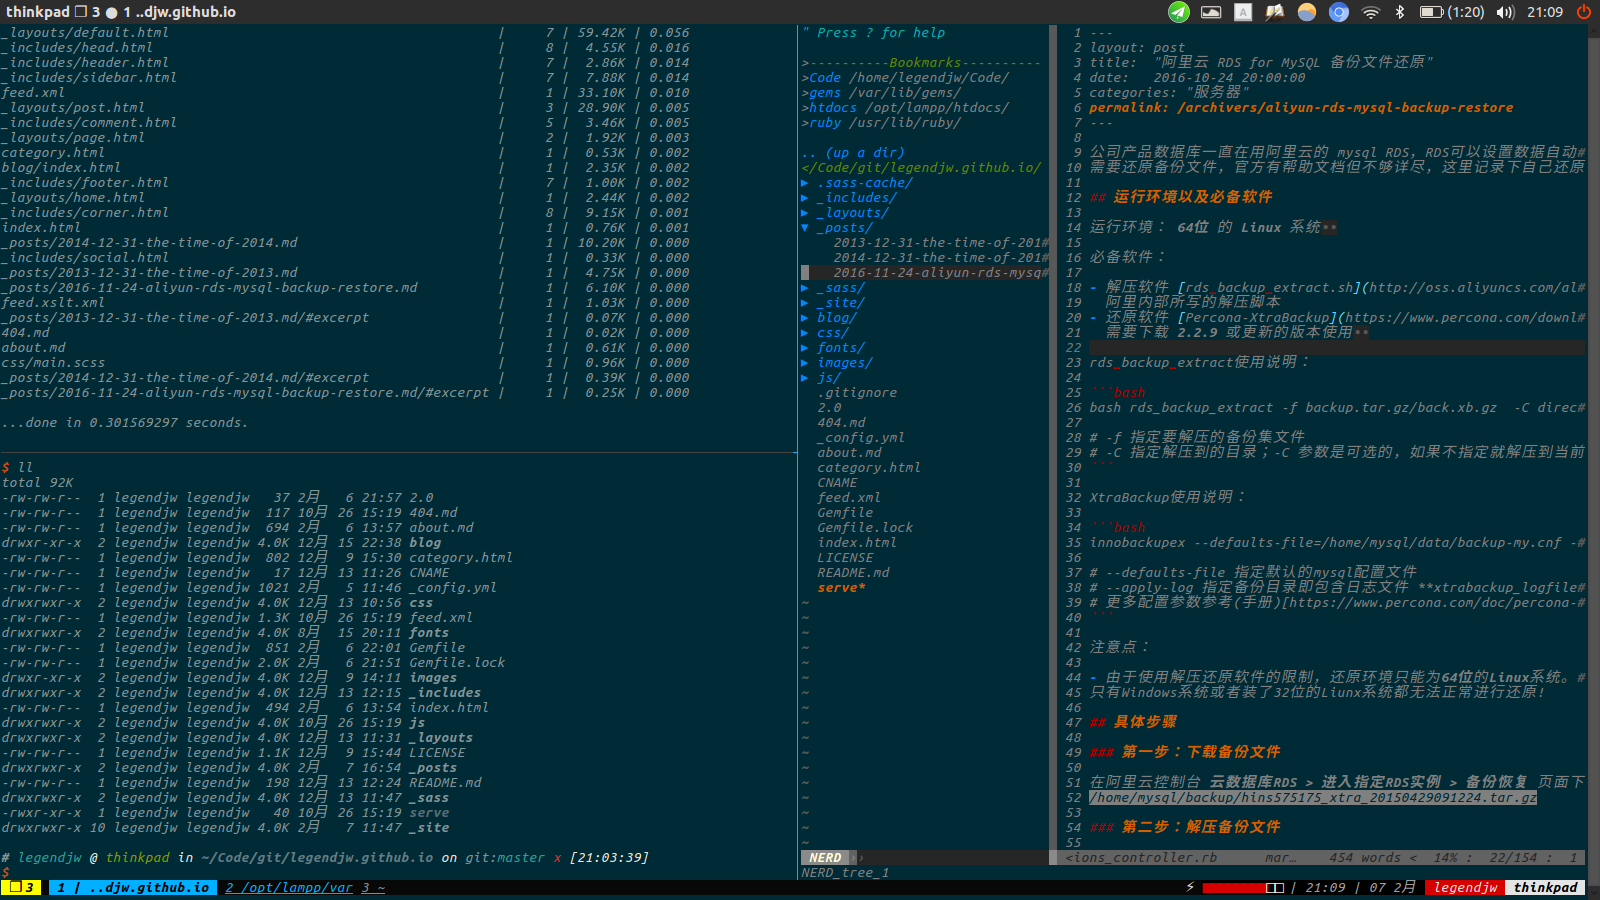
Task: Select CNAME in NERDTree
Action: pyautogui.click(x=837, y=483)
